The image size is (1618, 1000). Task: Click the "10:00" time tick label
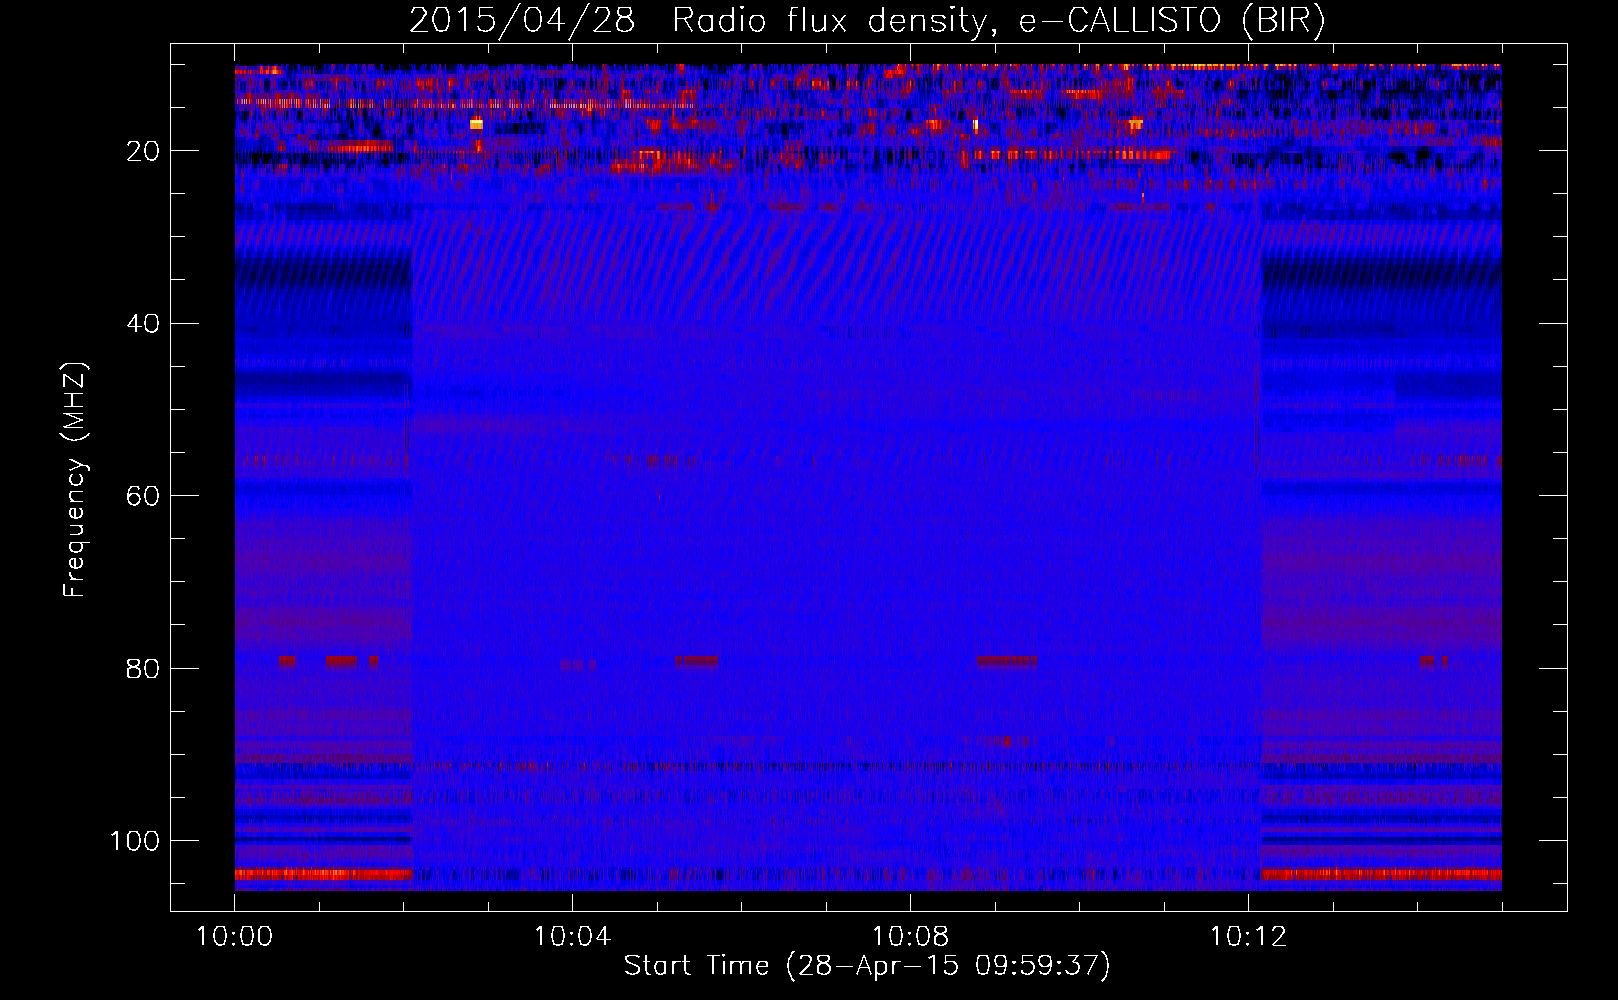tap(235, 937)
